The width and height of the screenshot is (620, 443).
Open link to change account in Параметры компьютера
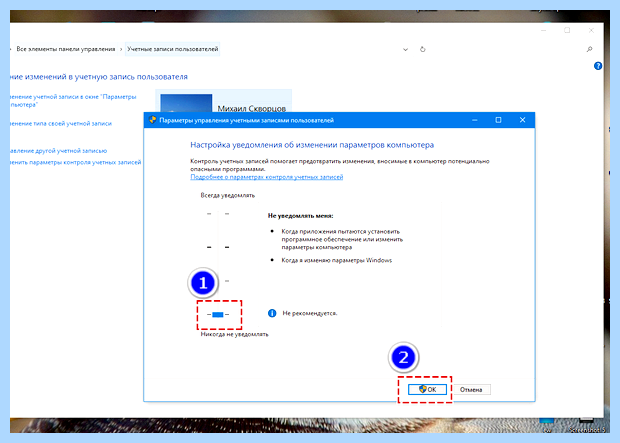coord(73,100)
